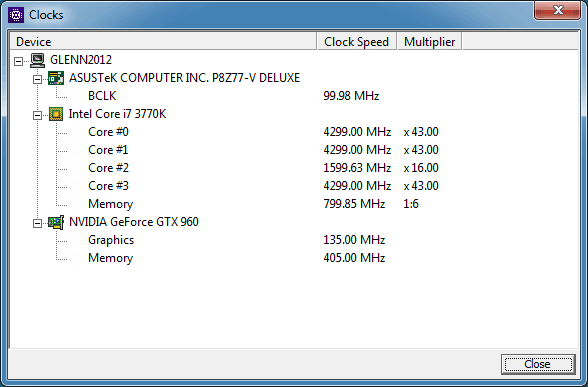Viewport: 588px width, 387px height.
Task: Close the Clocks window via title bar X
Action: coord(558,10)
